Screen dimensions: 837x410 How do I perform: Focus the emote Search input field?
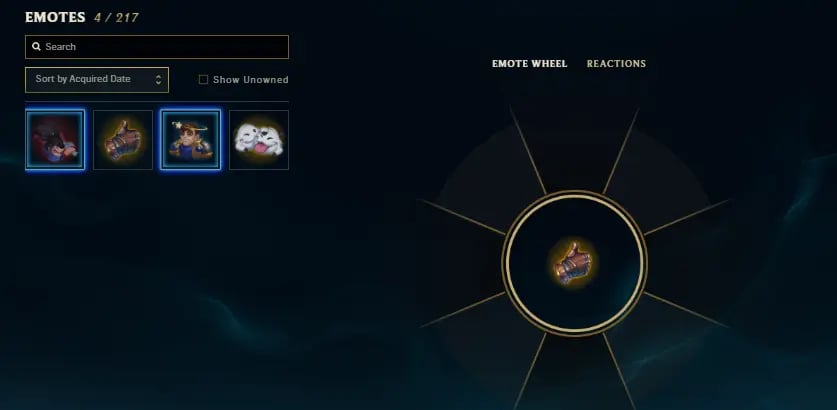tap(157, 47)
